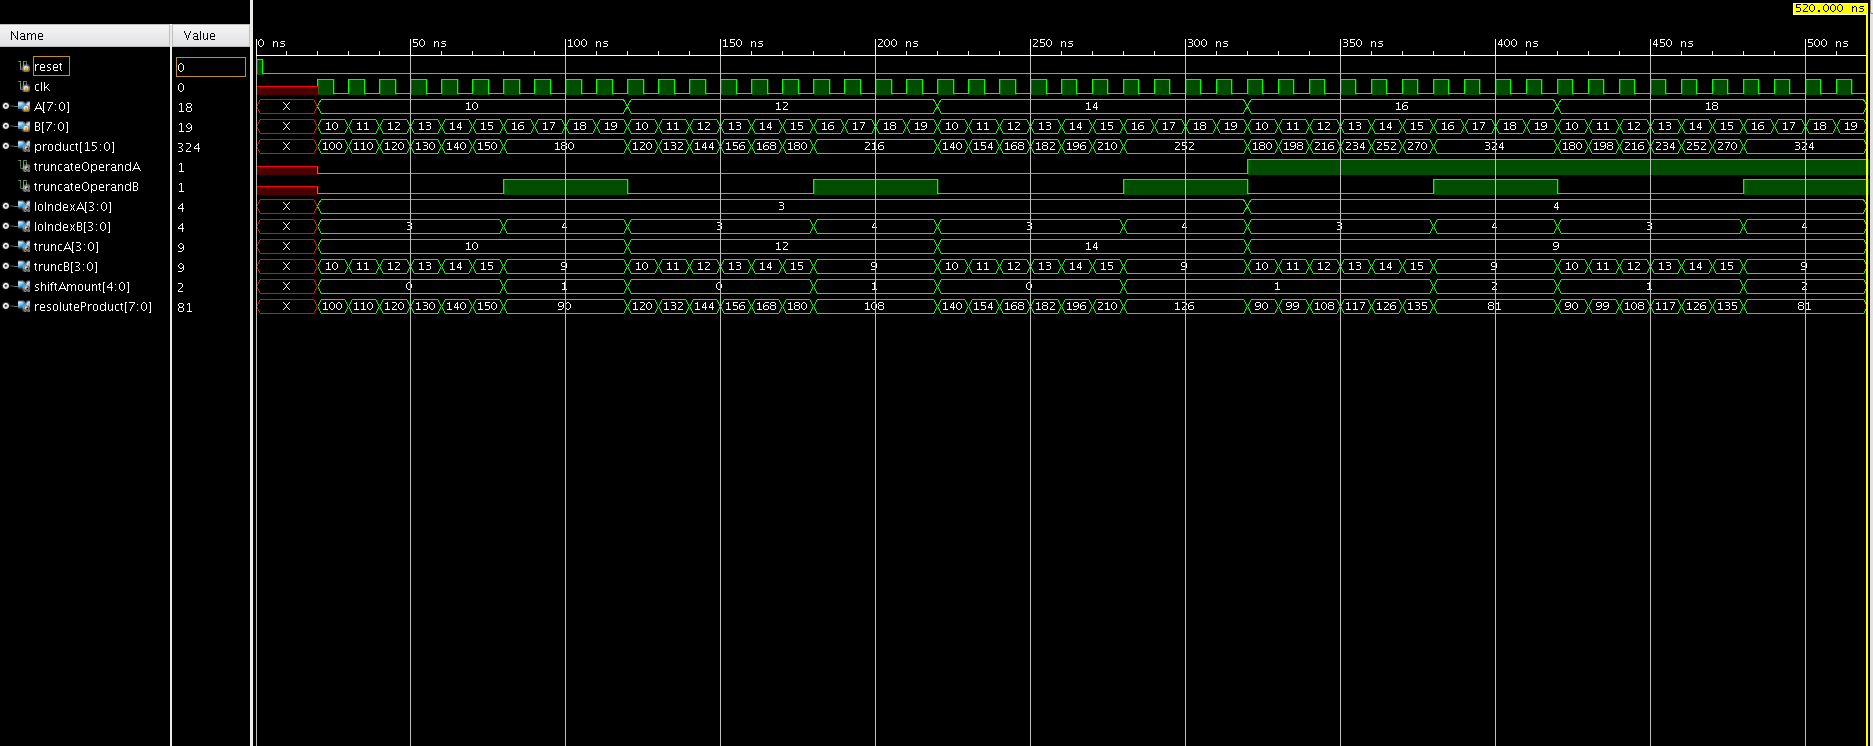1873x746 pixels.
Task: Select the product[15:0] signal name
Action: (x=74, y=147)
